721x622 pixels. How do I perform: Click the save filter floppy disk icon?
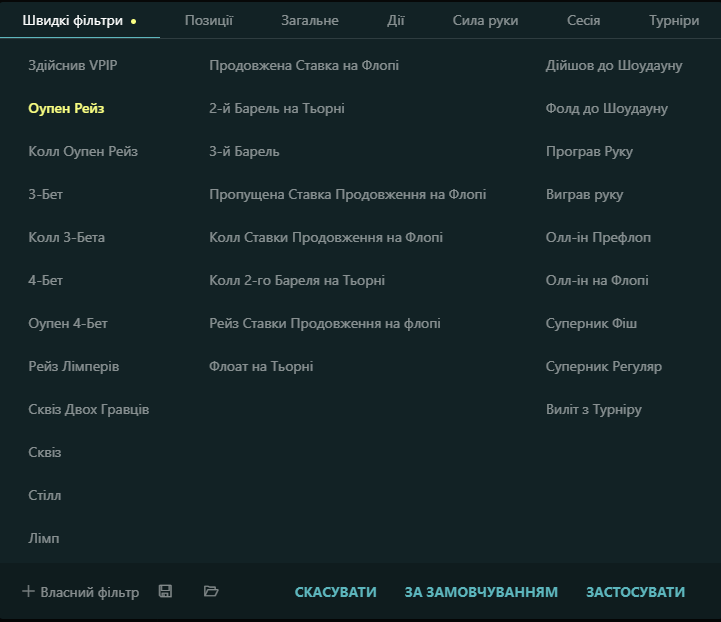coord(165,591)
